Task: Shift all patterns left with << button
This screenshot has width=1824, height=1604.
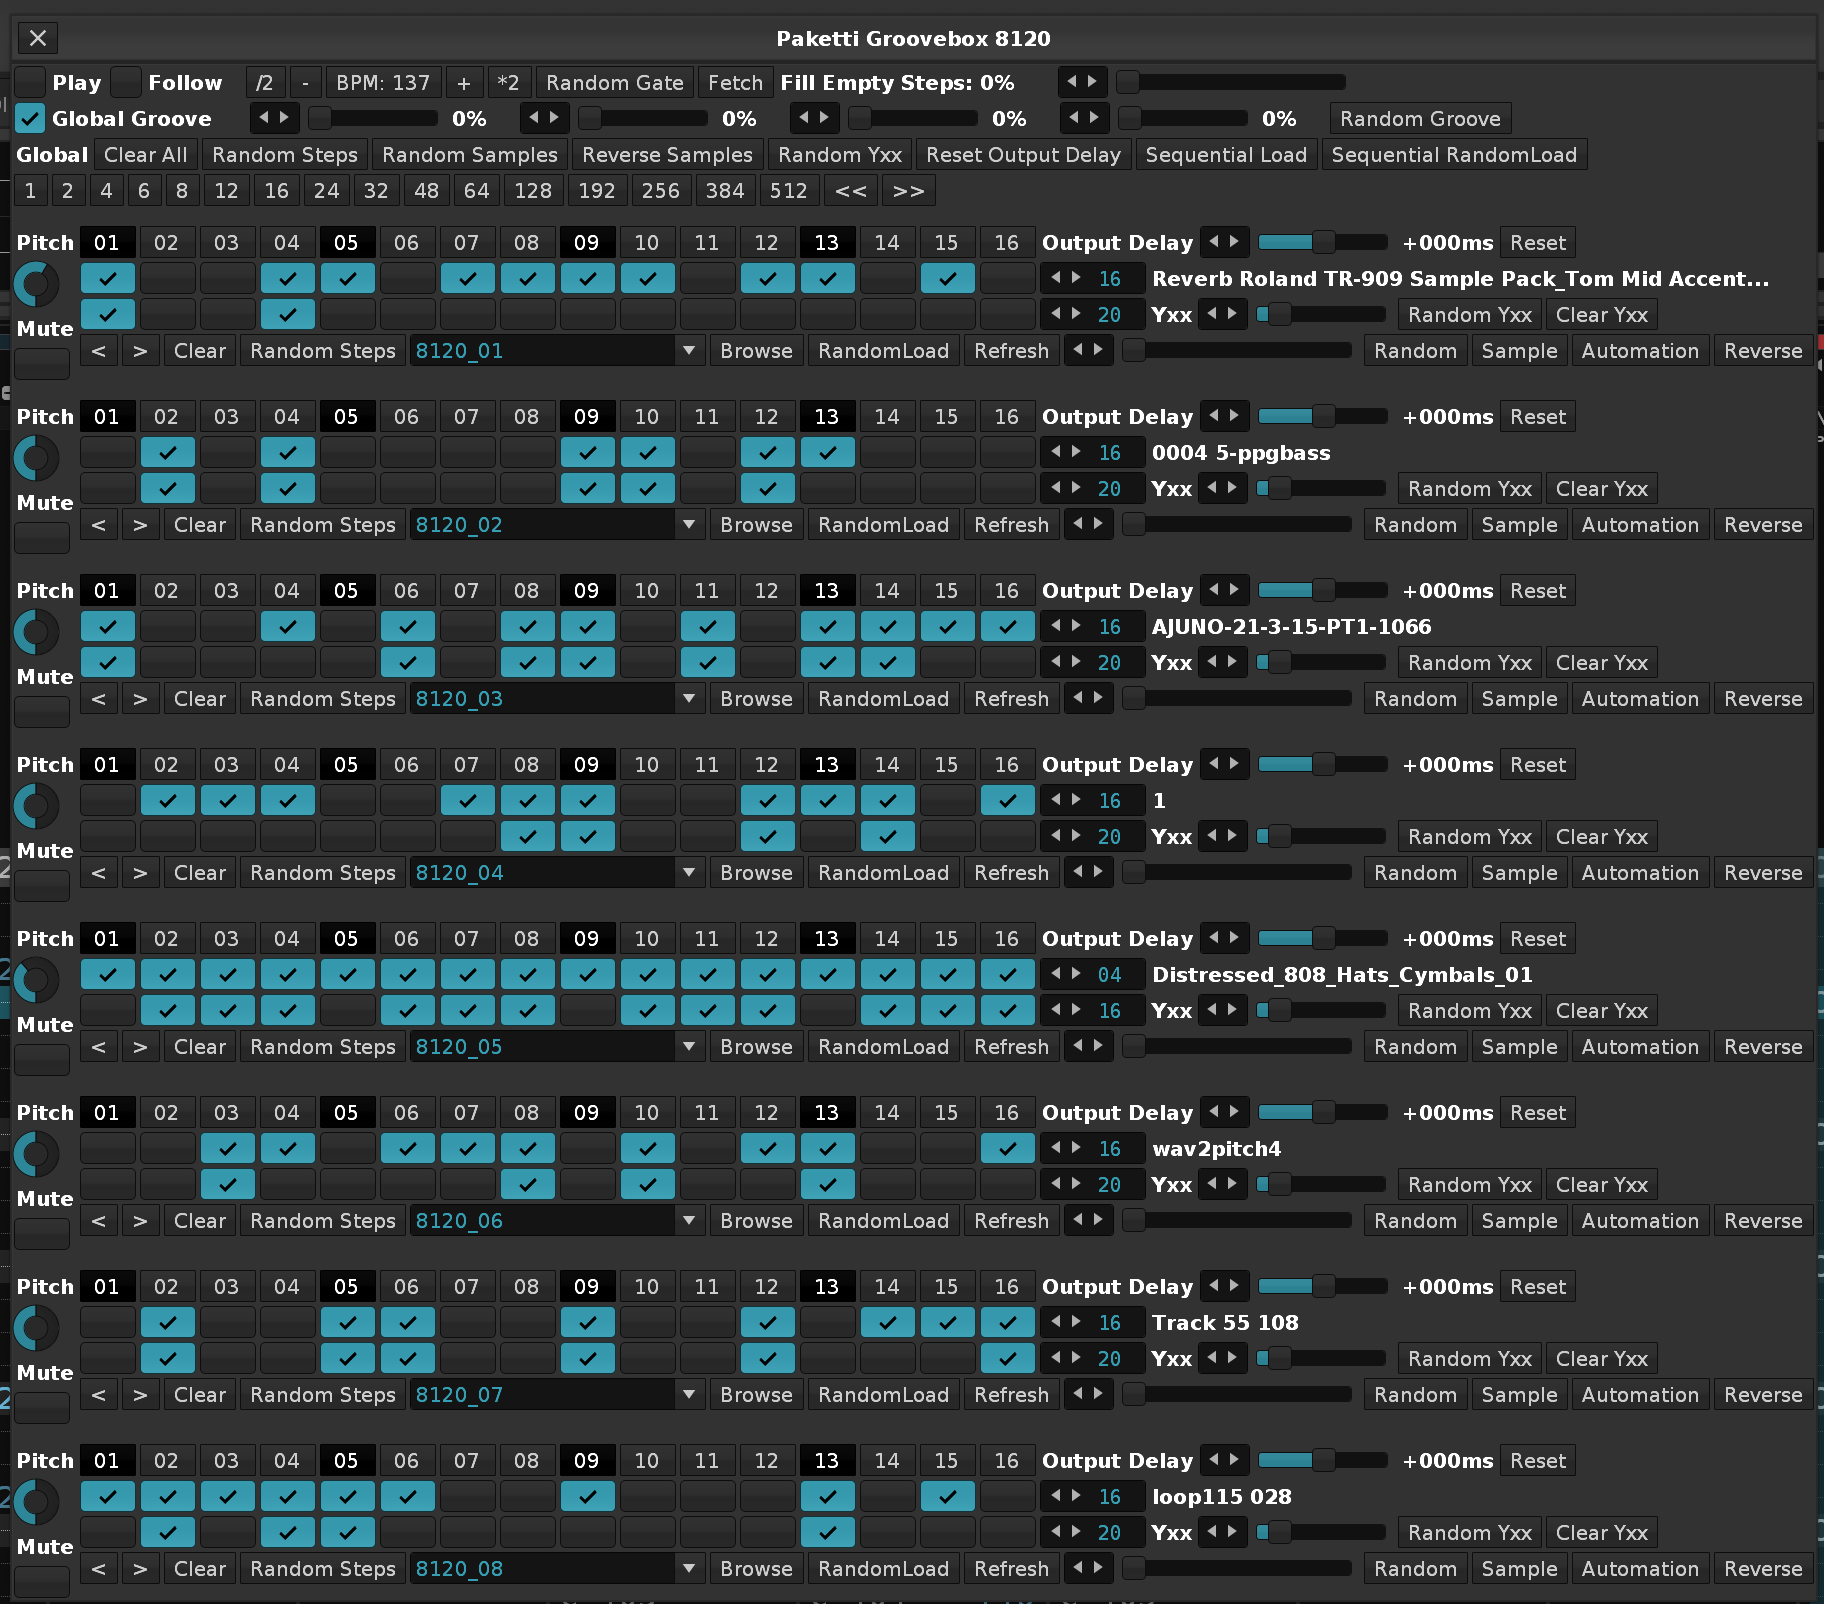Action: click(851, 191)
